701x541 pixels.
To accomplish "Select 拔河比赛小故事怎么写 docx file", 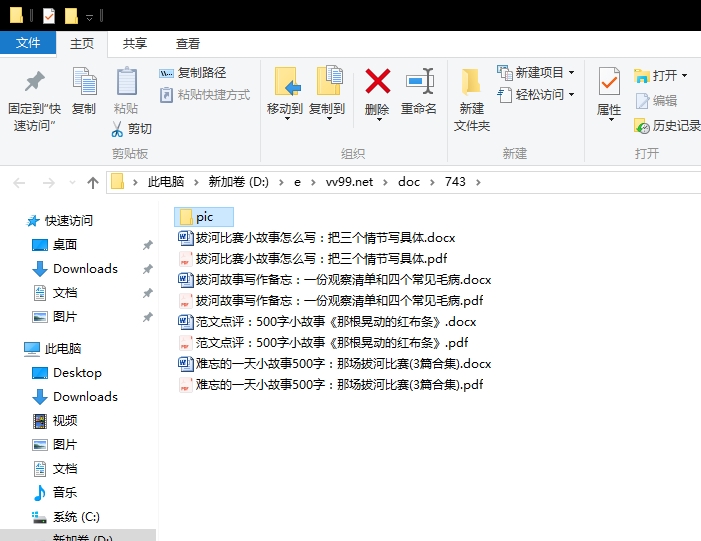I will point(317,238).
